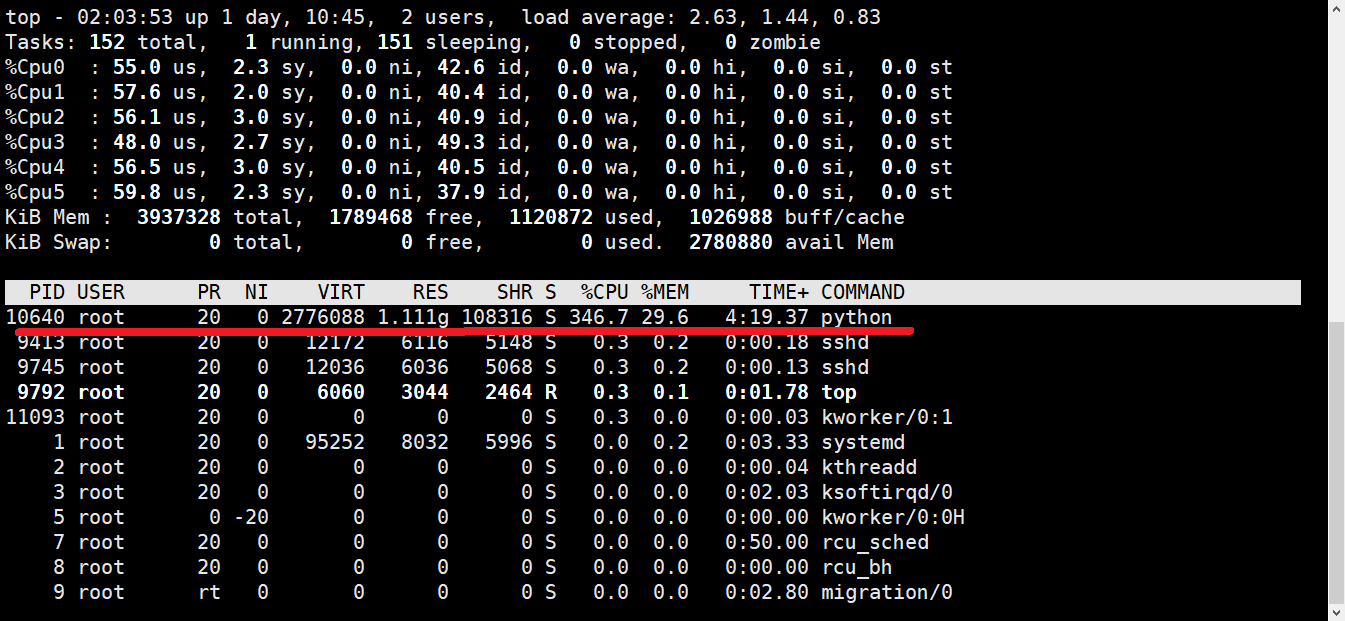Click the TIME+ column header

pyautogui.click(x=779, y=292)
